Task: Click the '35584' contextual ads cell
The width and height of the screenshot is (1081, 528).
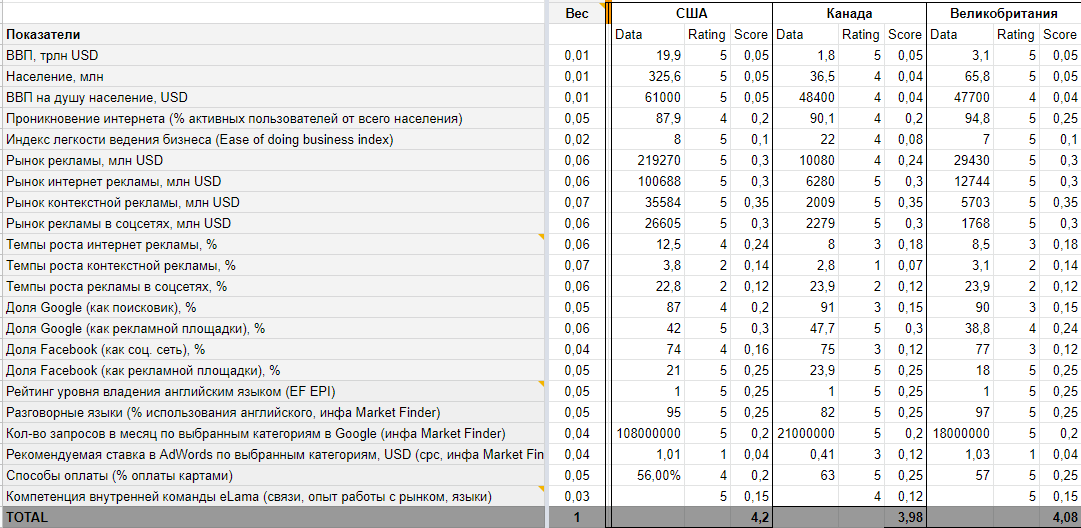Action: (649, 203)
